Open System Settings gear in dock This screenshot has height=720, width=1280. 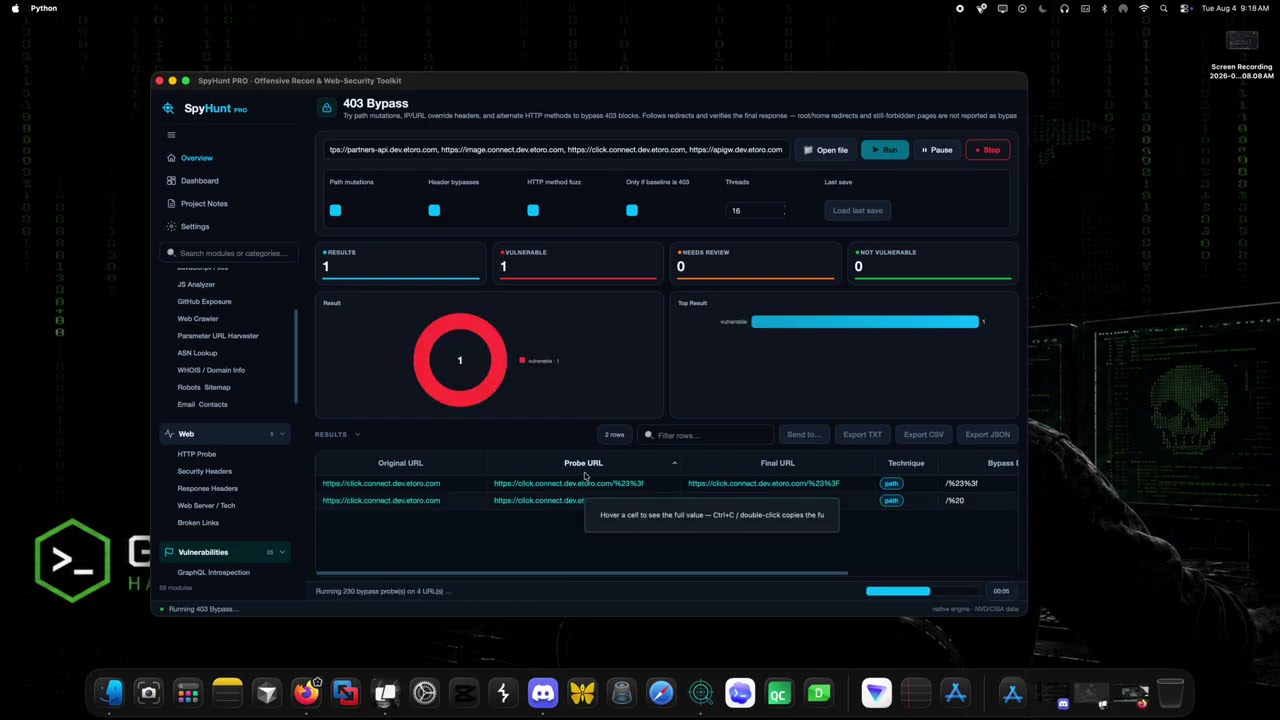pos(425,693)
